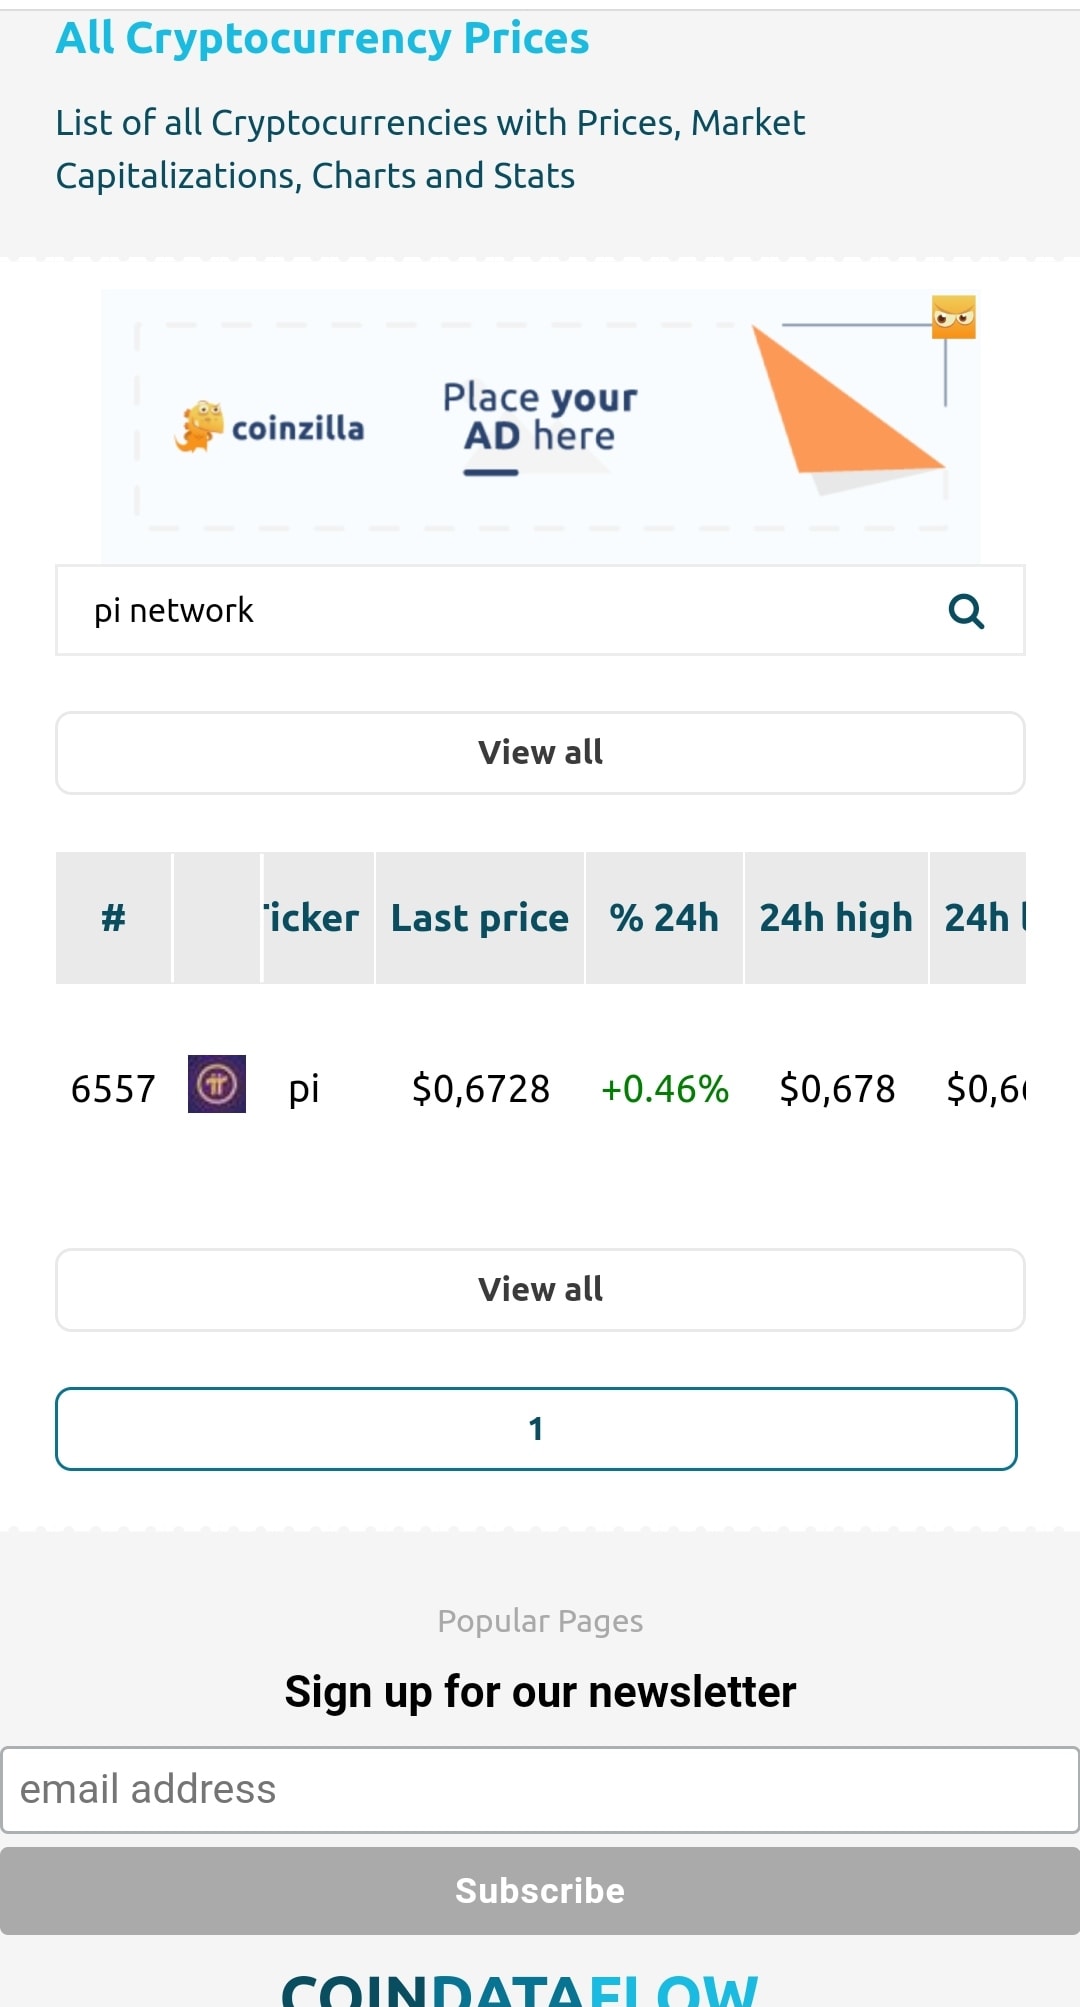
Task: Click the Subscribe button
Action: coord(540,1891)
